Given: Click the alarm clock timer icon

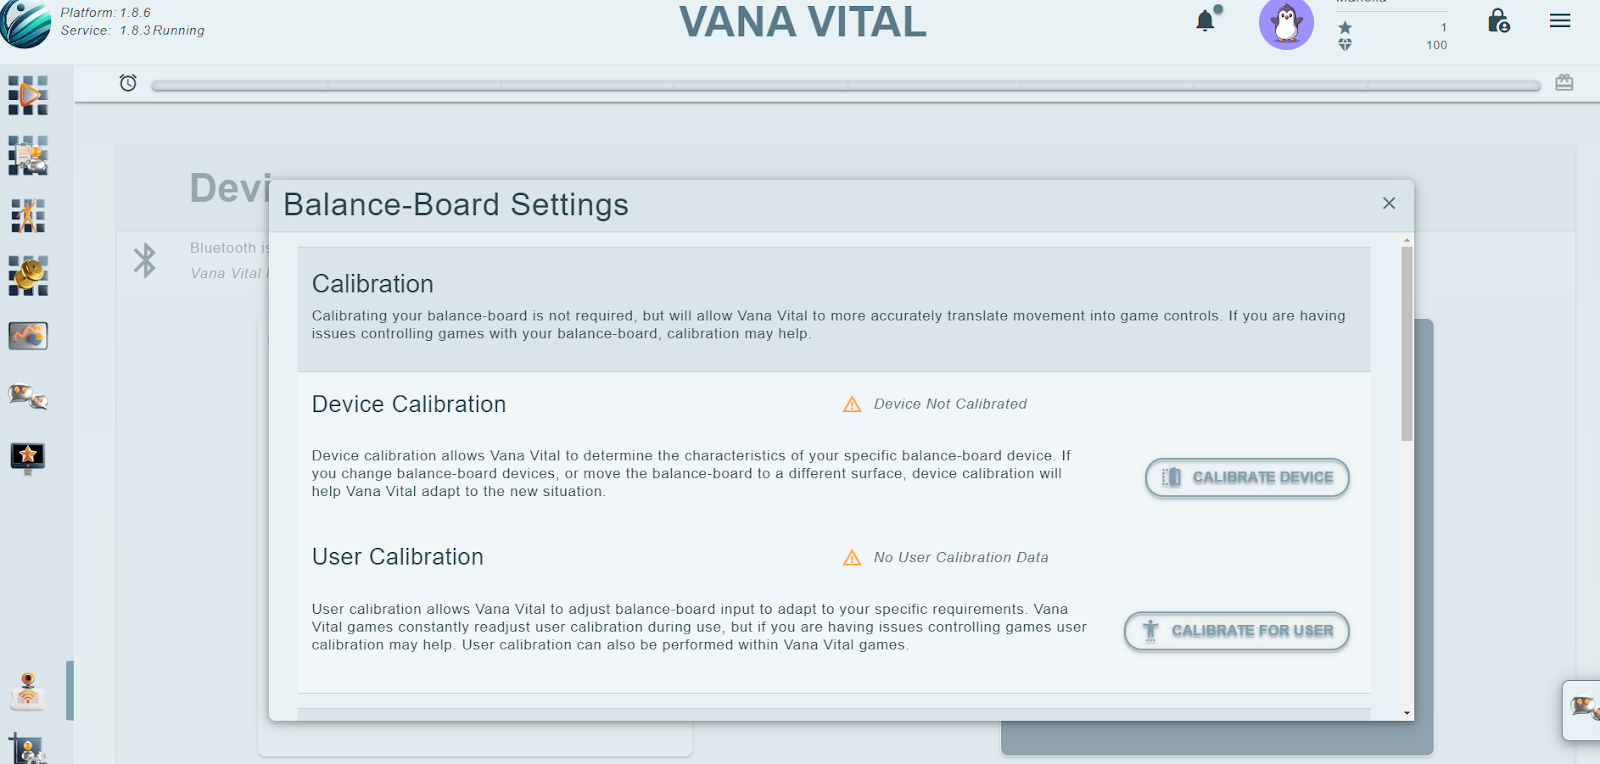Looking at the screenshot, I should 128,83.
